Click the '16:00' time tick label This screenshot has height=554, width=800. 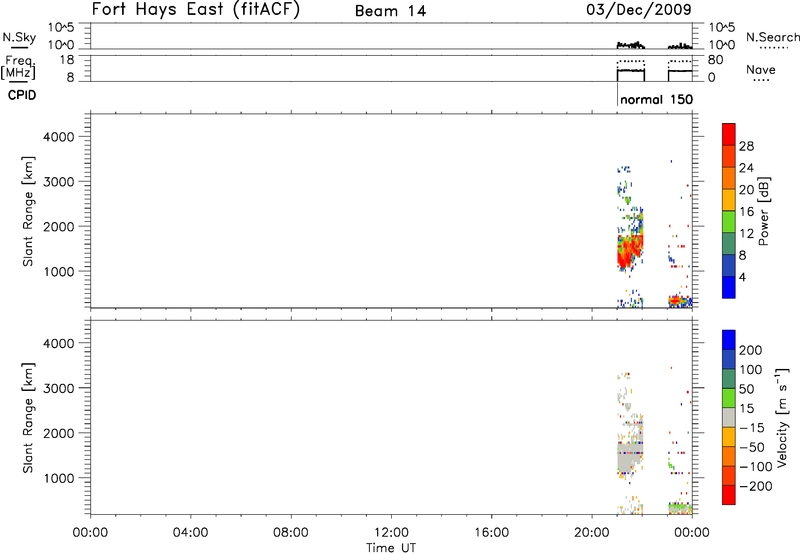click(491, 533)
